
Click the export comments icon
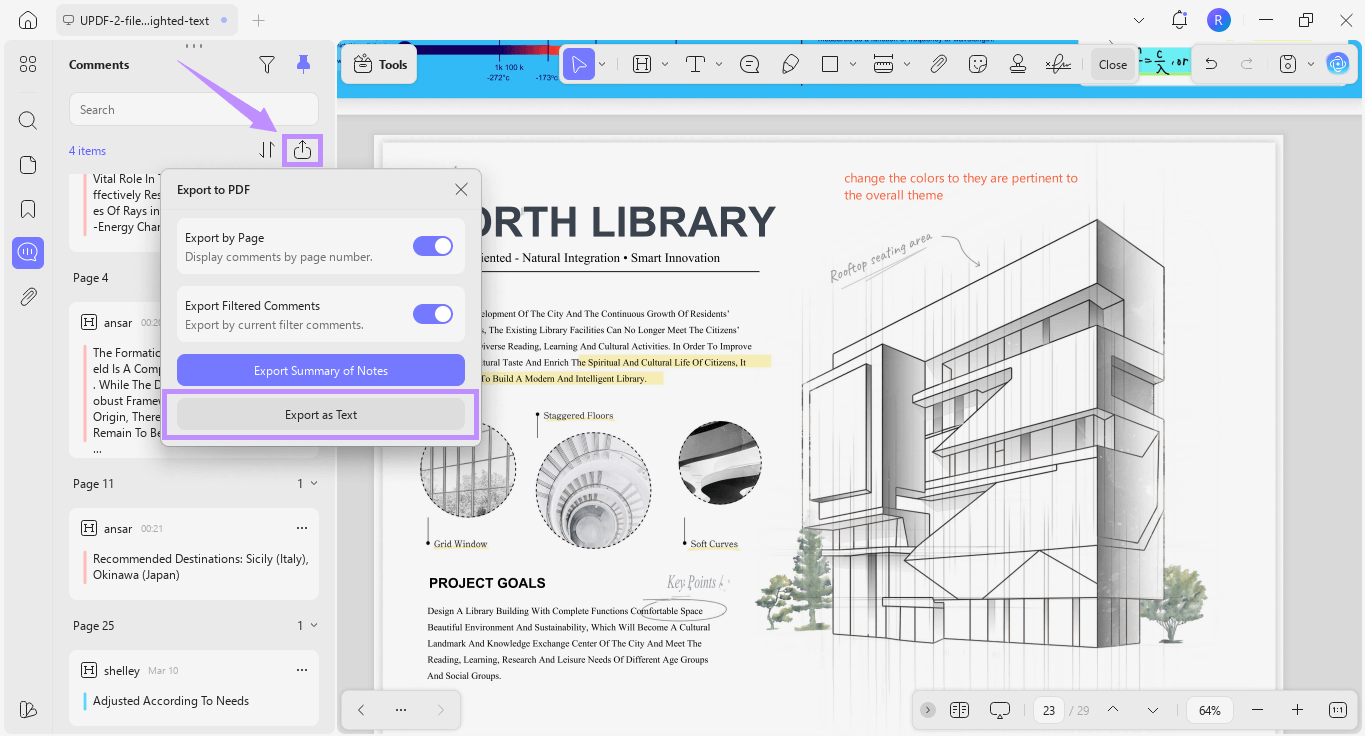pyautogui.click(x=303, y=150)
